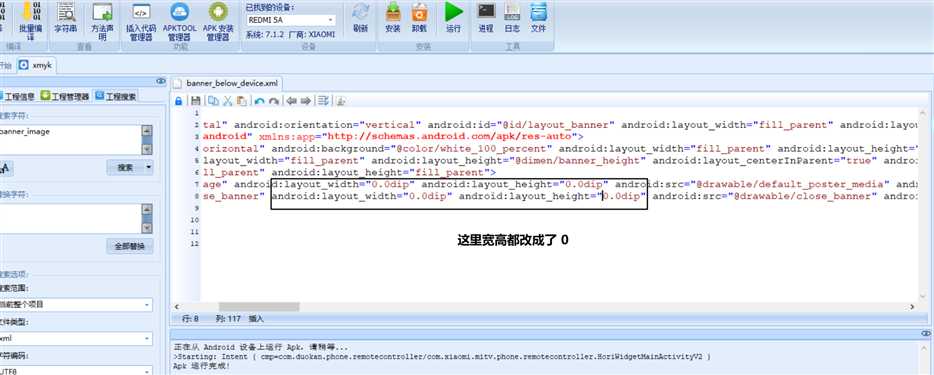Click the search field scroll up arrow

[x=147, y=130]
